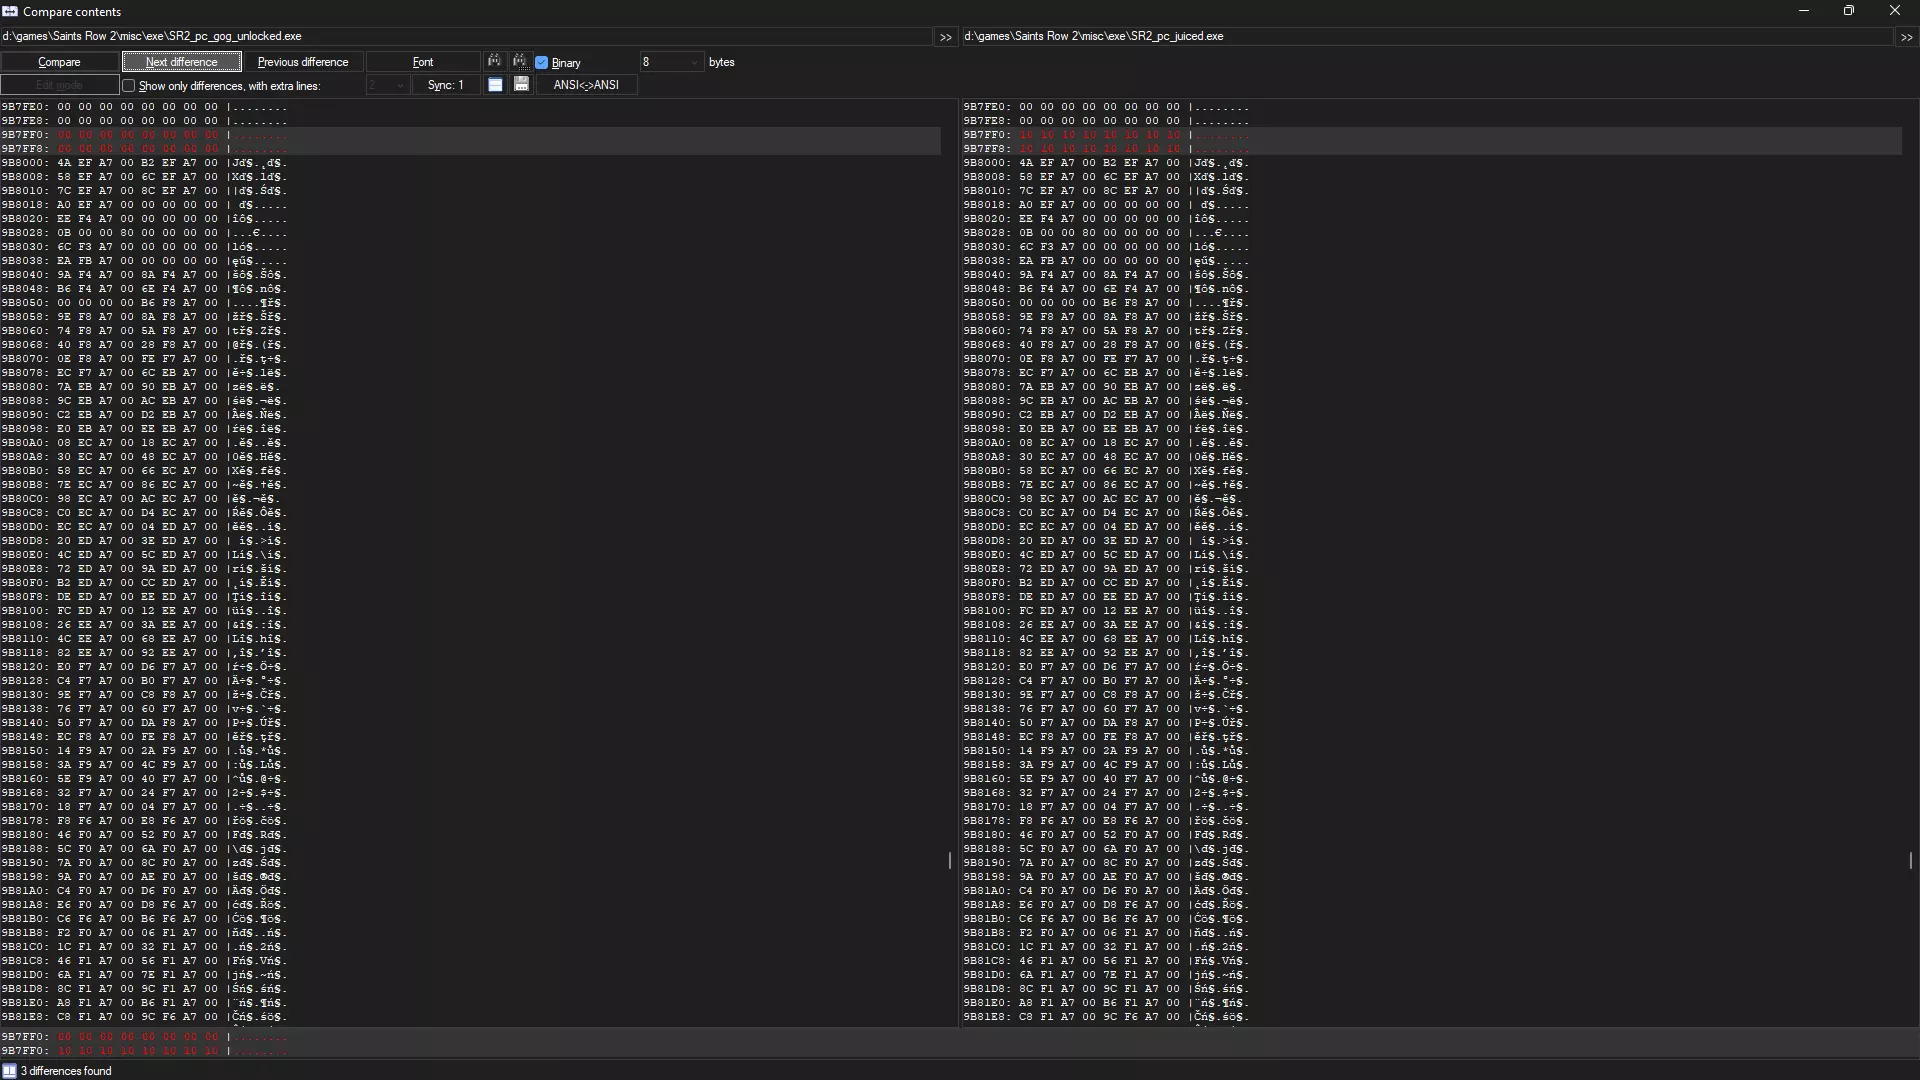Click the right pane scrollbar marker
Image resolution: width=1920 pixels, height=1080 pixels.
(1910, 860)
